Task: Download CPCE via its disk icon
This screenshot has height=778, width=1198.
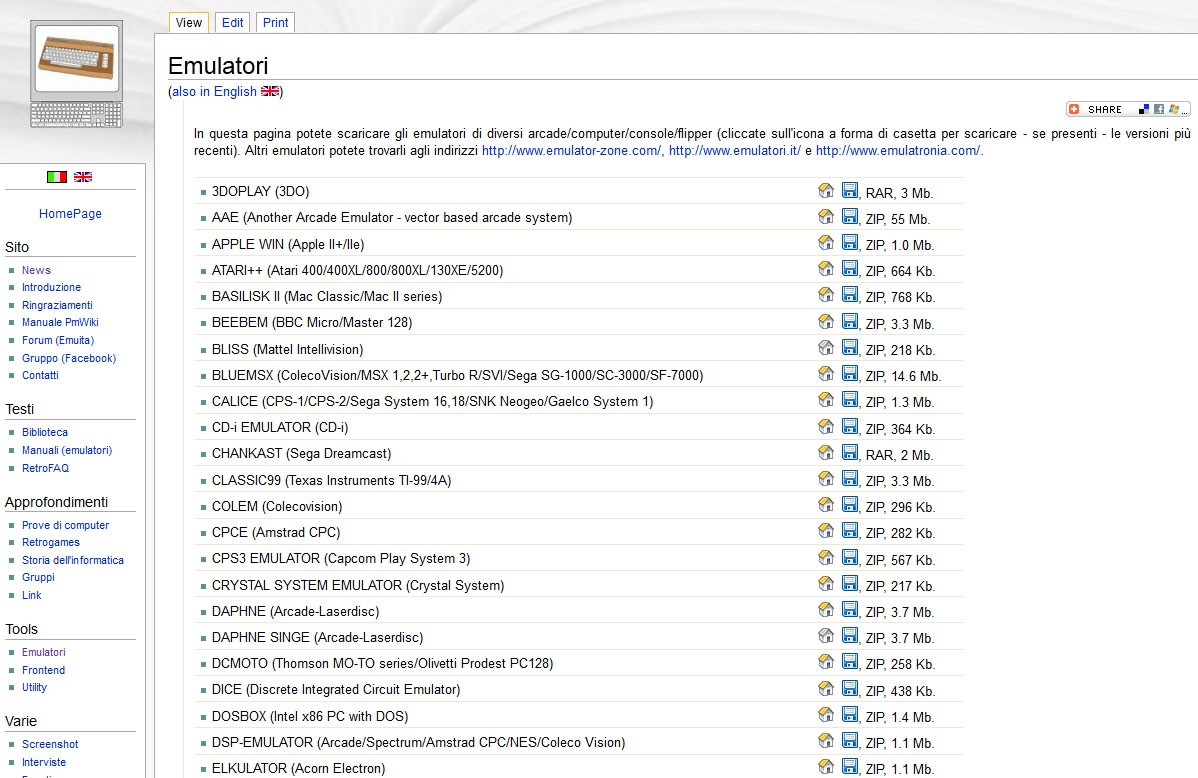Action: (x=850, y=530)
